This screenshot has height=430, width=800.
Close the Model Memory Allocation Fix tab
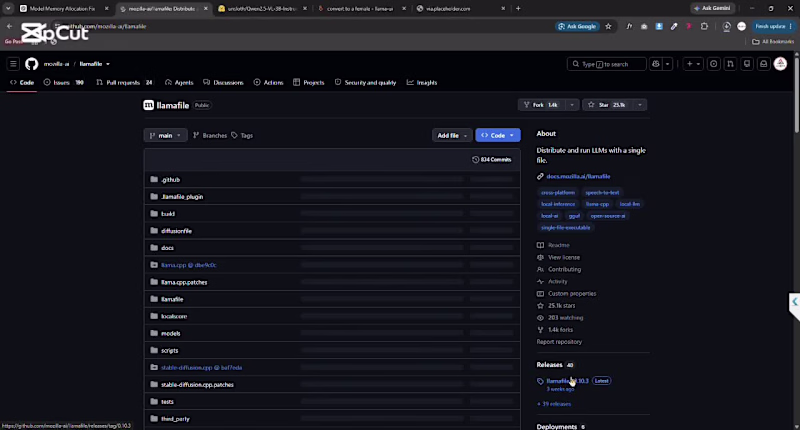107,9
